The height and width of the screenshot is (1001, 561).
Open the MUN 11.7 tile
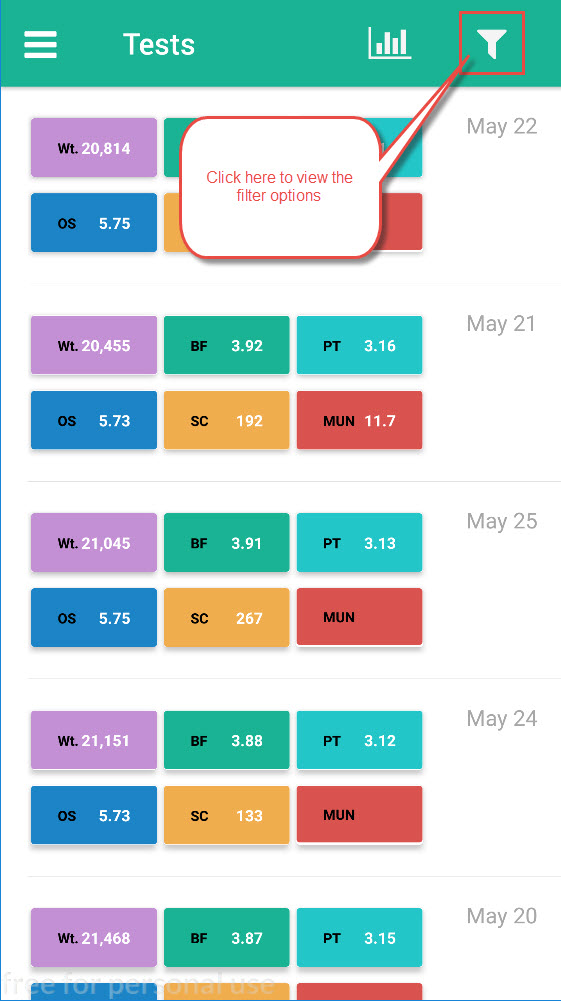pos(359,421)
